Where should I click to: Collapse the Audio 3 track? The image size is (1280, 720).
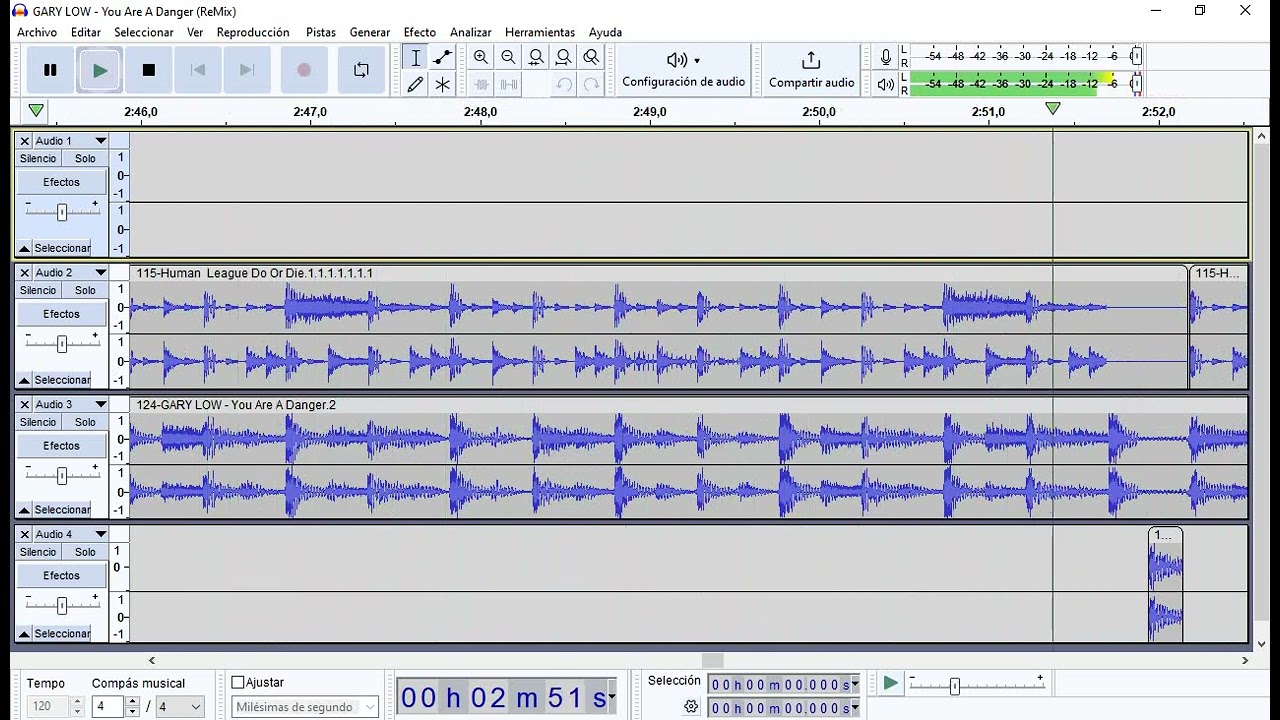pyautogui.click(x=24, y=510)
